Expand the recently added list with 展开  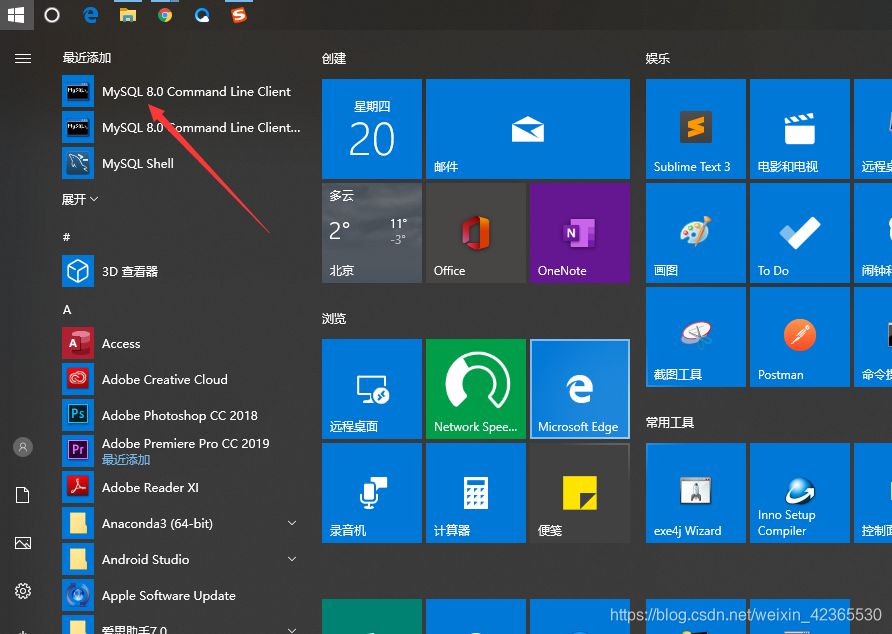point(80,199)
